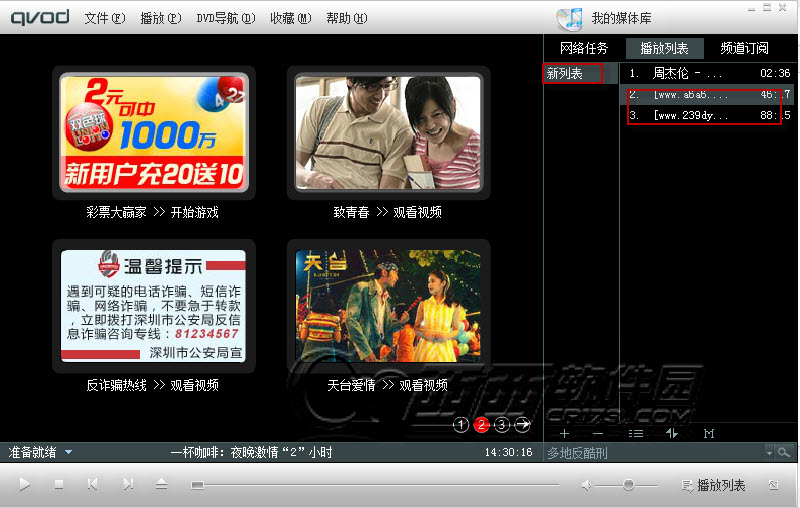800x508 pixels.
Task: Click the playlist list-view icon
Action: coord(636,434)
